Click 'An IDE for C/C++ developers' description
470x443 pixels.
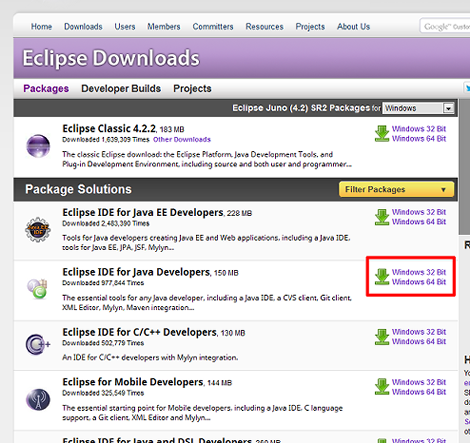click(x=150, y=358)
